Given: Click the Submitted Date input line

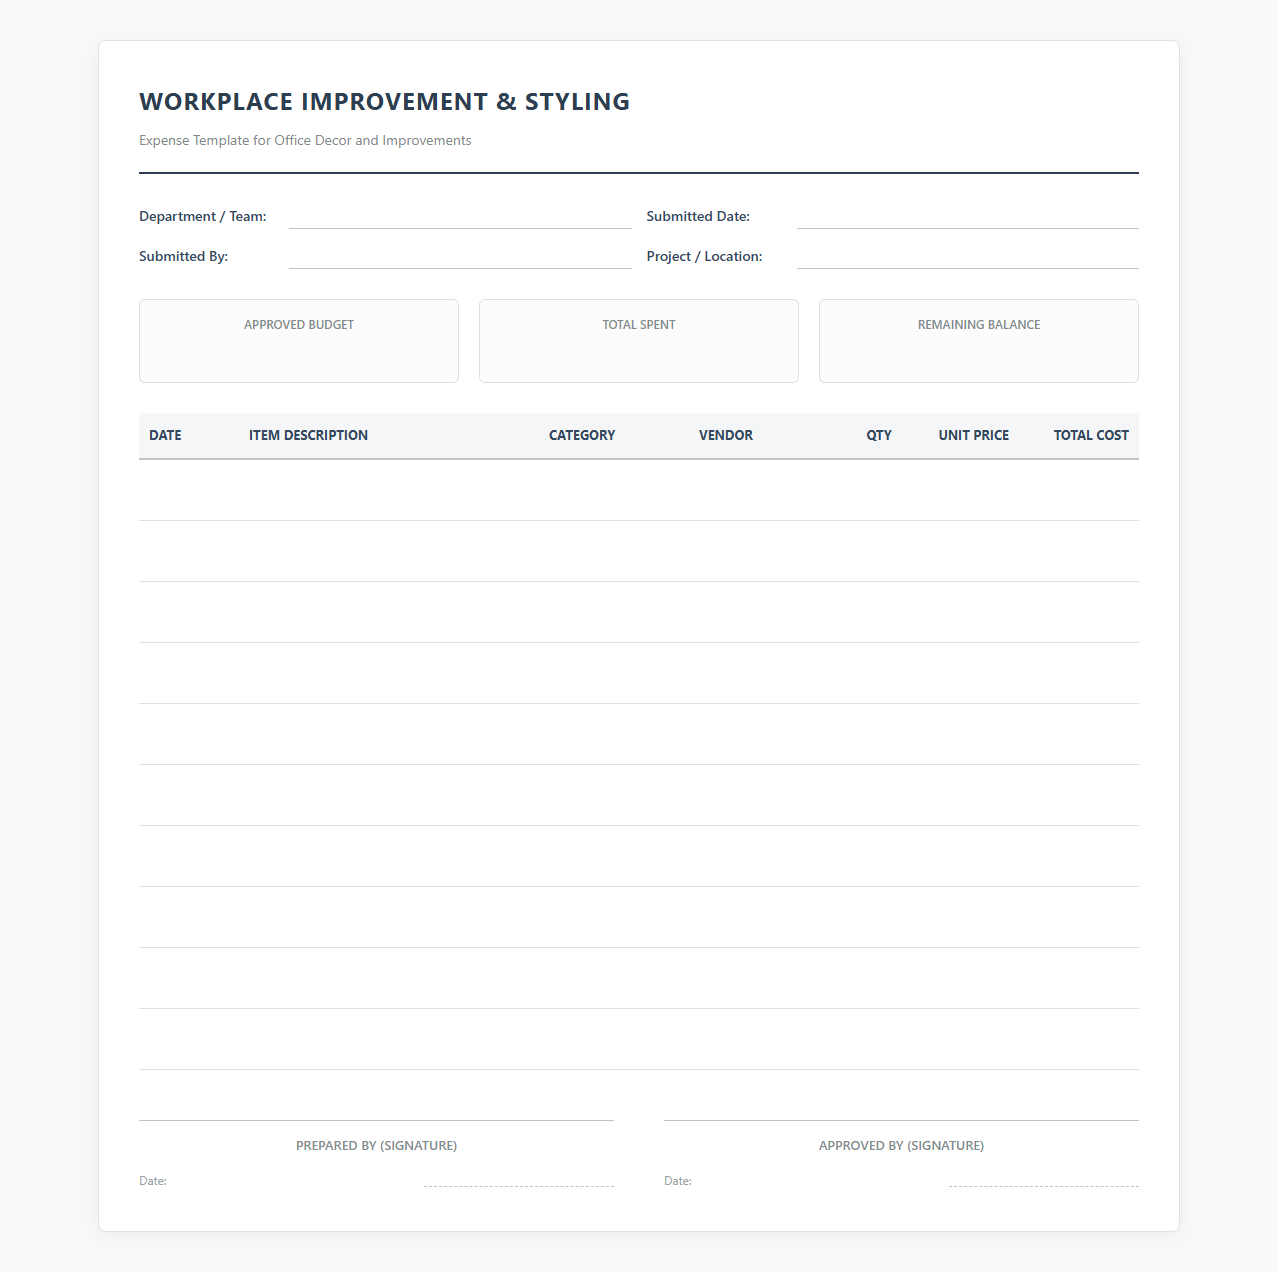Looking at the screenshot, I should (x=968, y=217).
